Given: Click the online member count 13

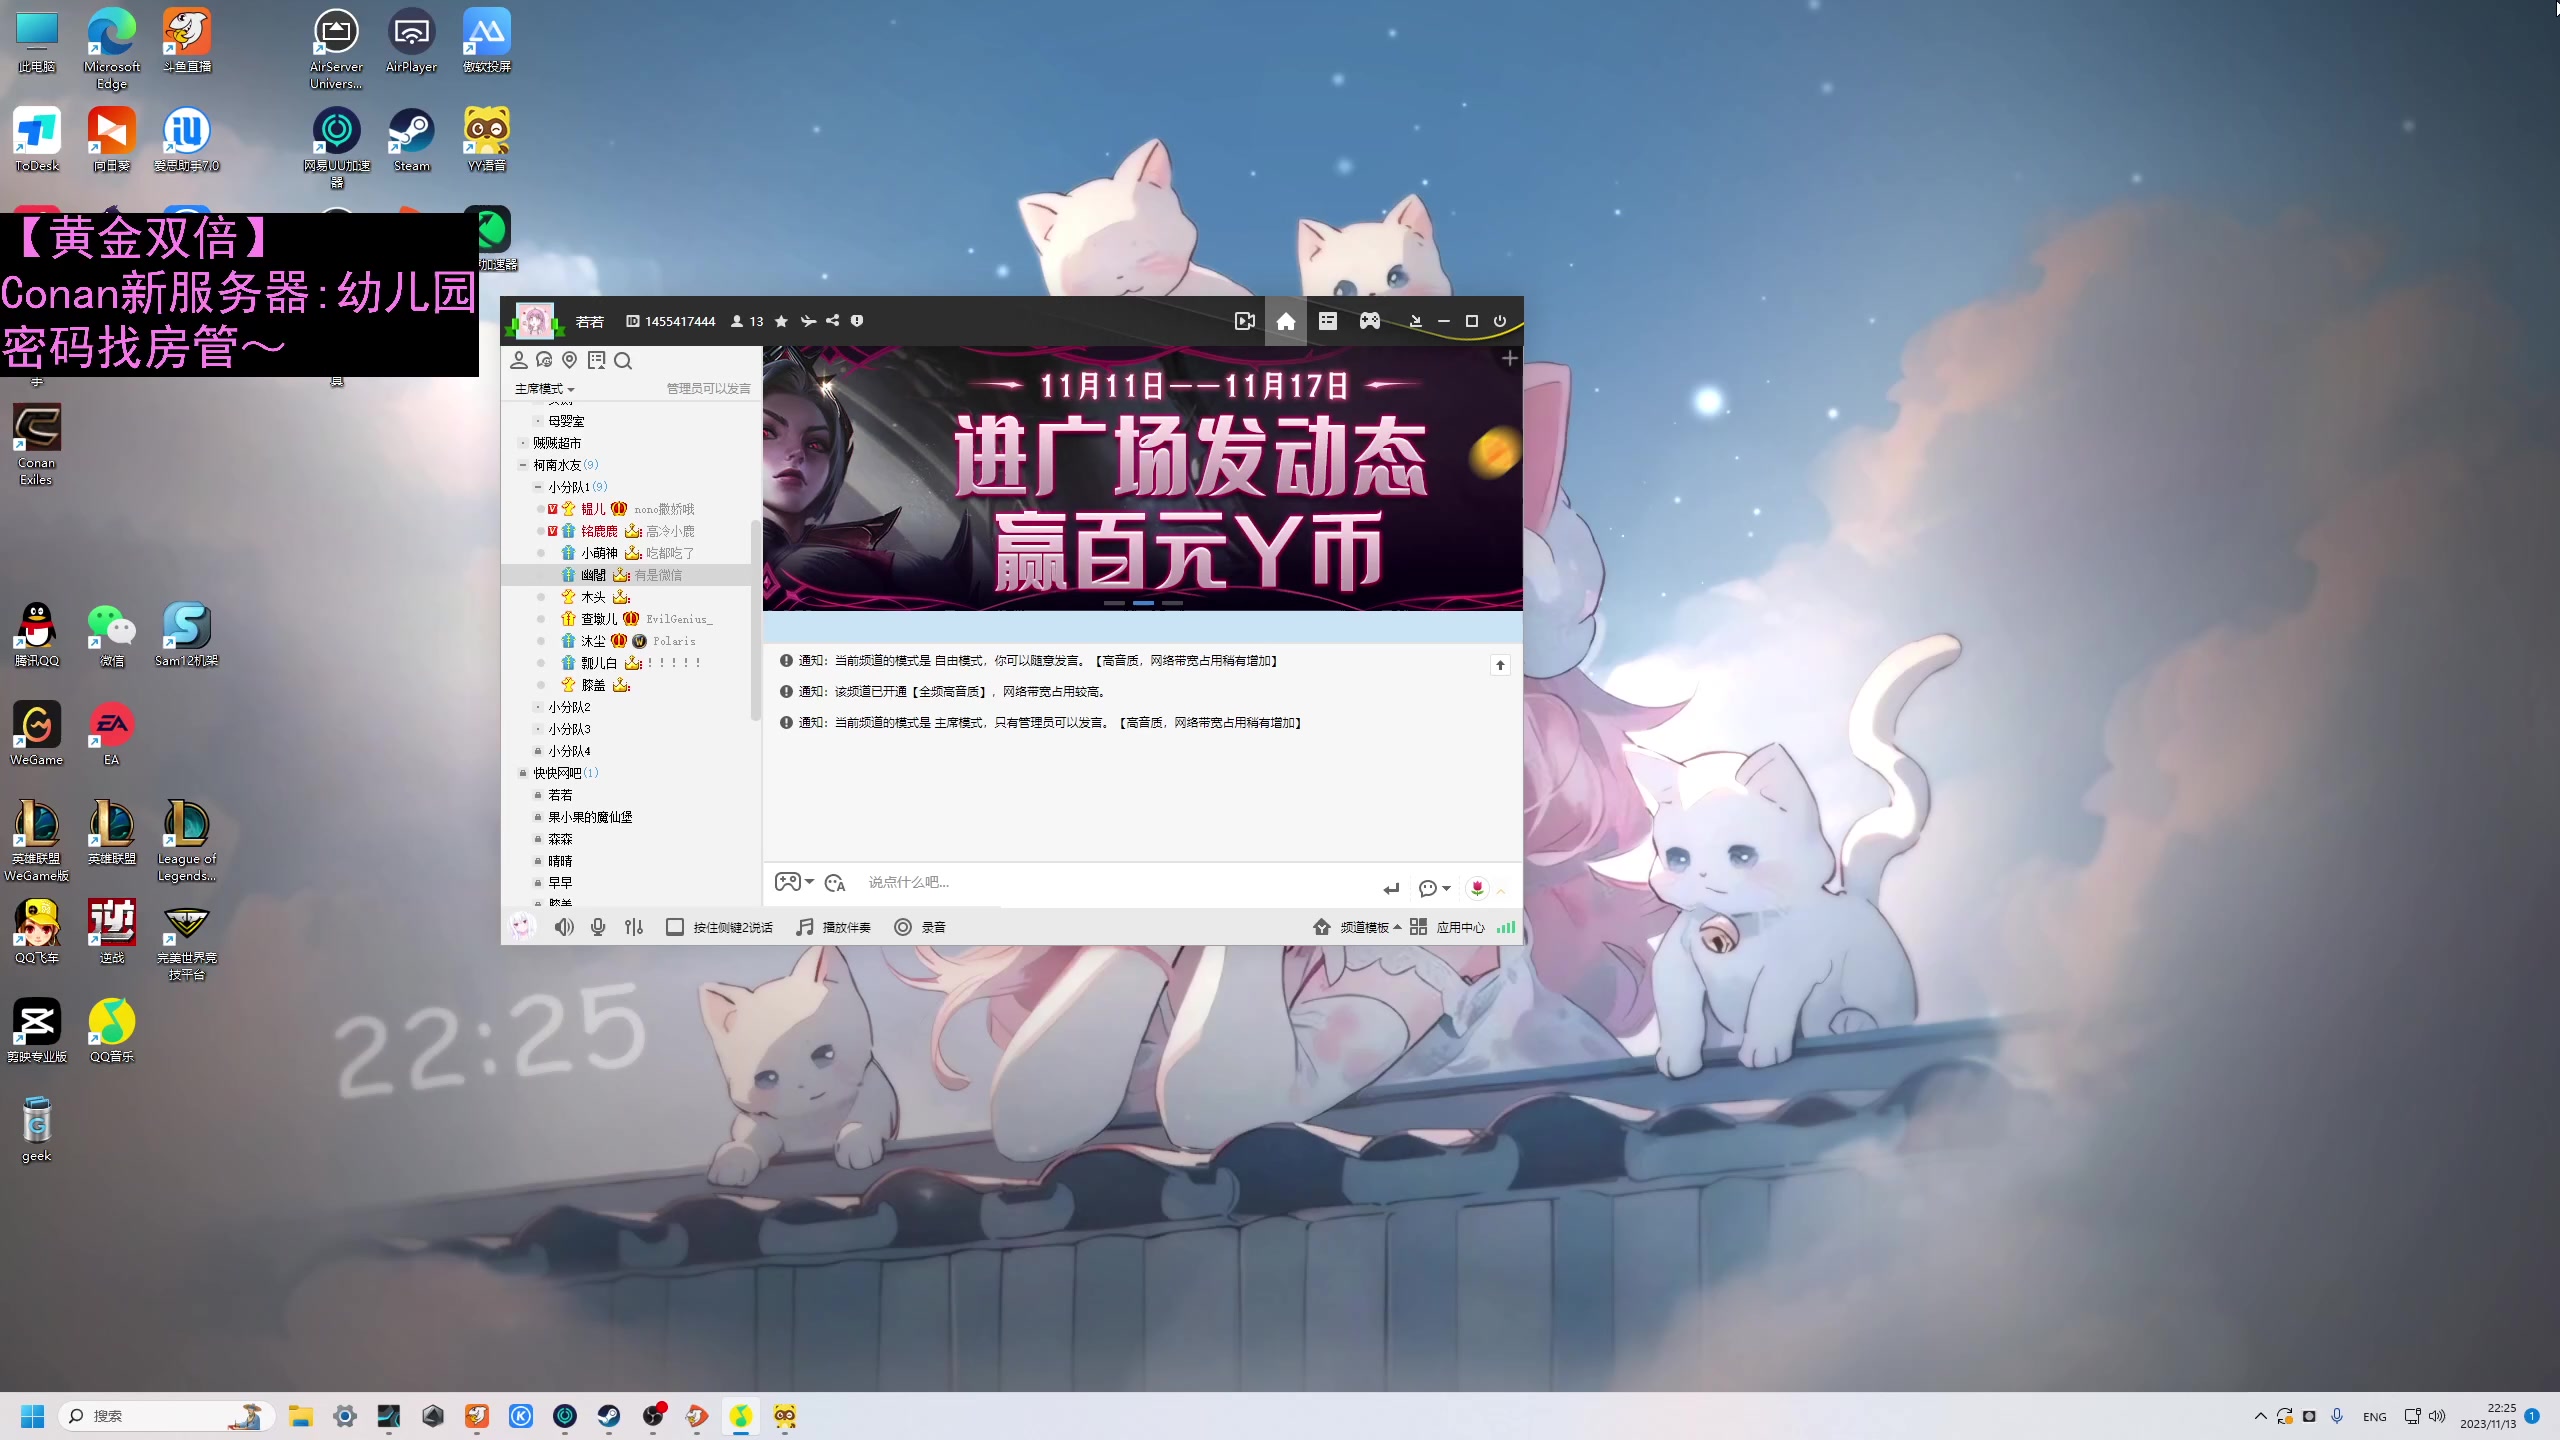Looking at the screenshot, I should [747, 321].
